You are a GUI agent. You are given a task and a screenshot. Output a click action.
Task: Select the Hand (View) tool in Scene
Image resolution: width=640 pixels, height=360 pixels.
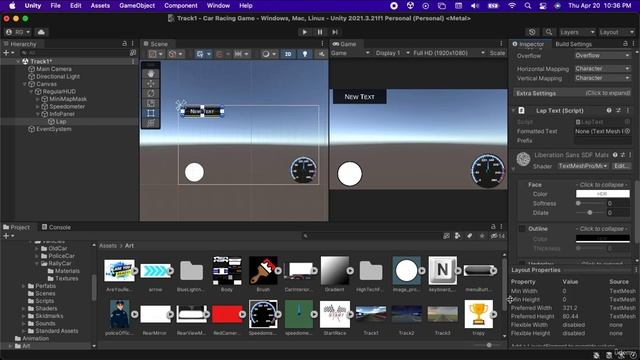151,74
